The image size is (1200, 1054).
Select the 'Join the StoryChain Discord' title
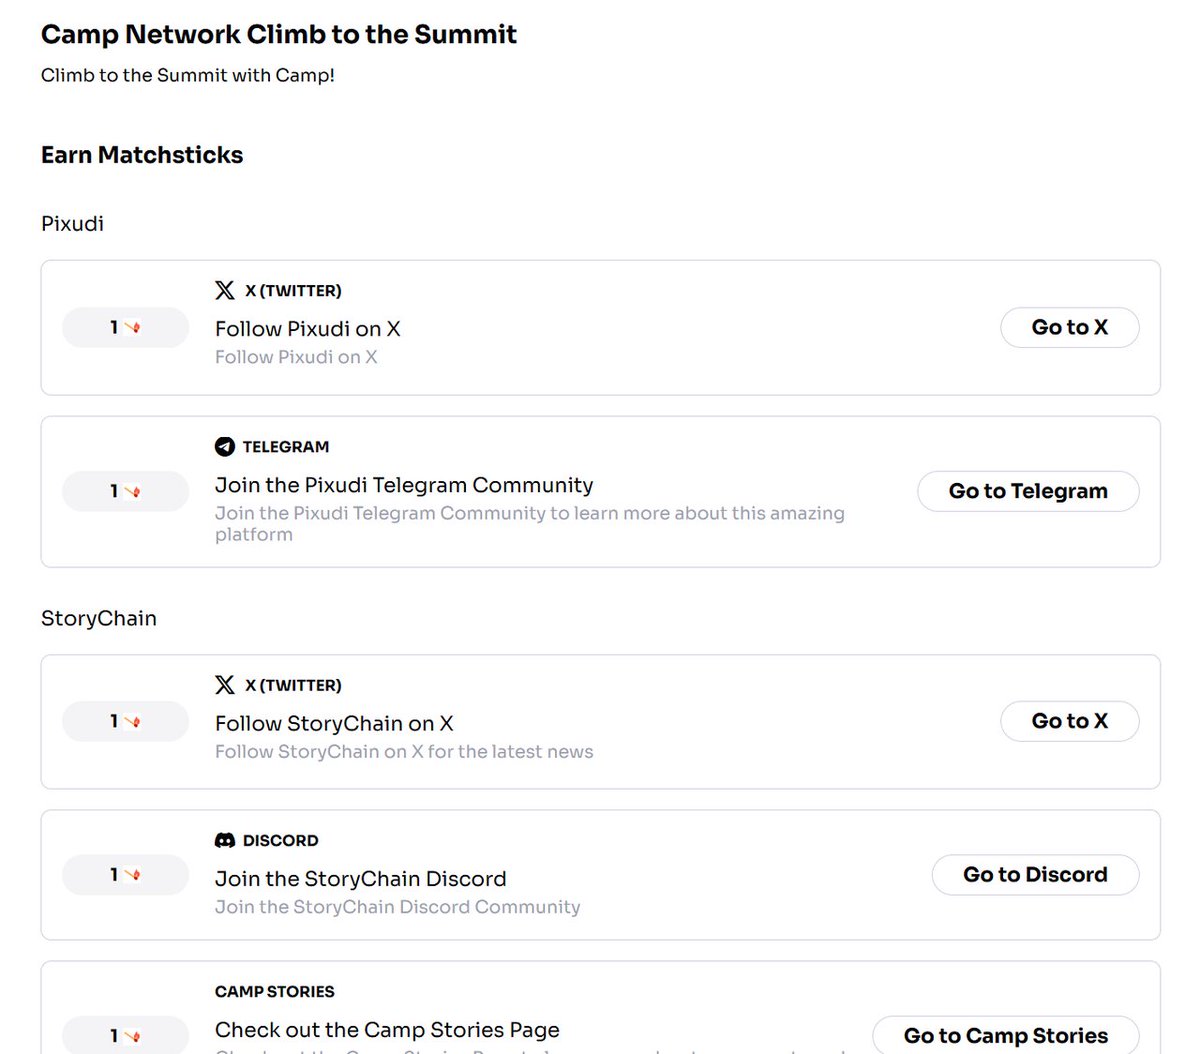click(361, 879)
